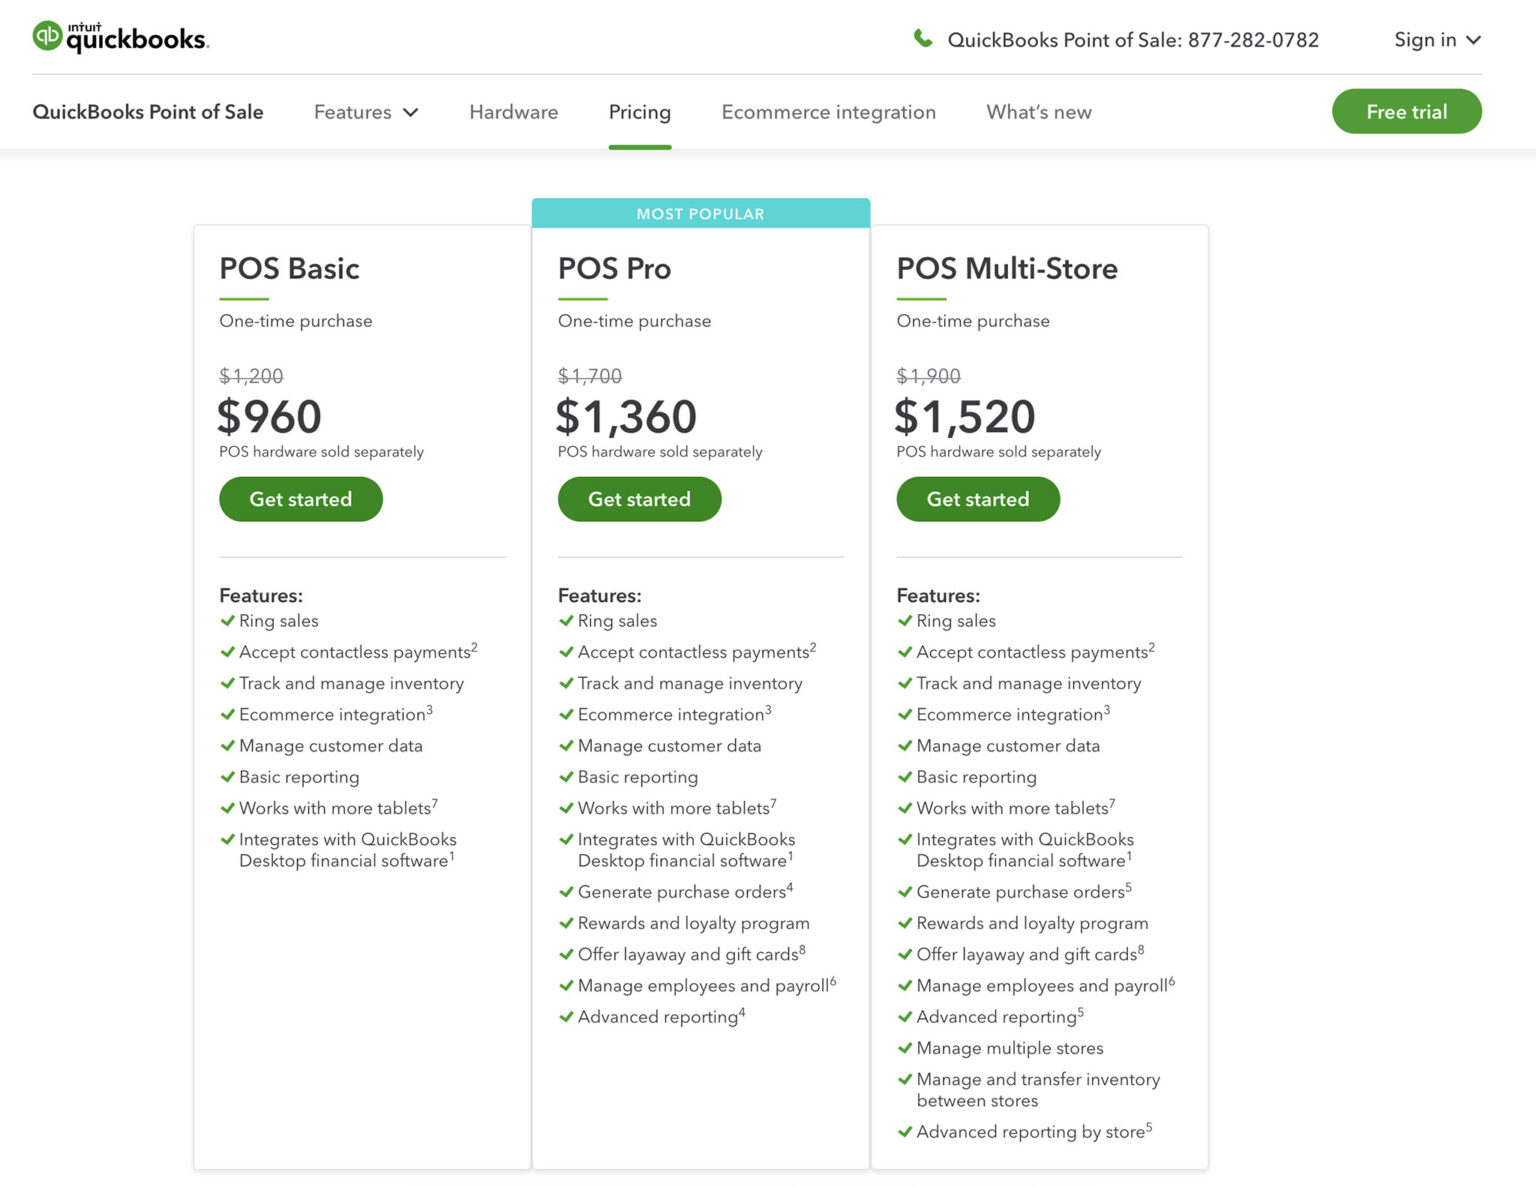This screenshot has height=1187, width=1536.
Task: Click the POS Basic plan heading
Action: click(x=289, y=268)
